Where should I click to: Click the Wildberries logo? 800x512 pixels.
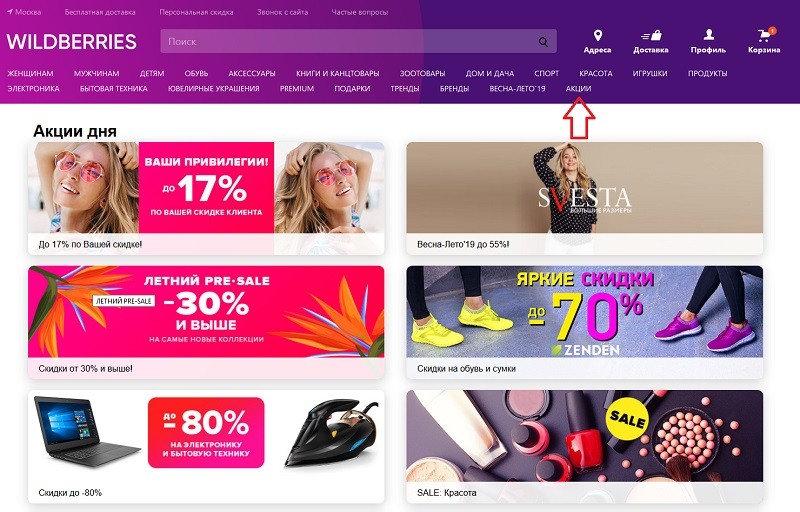coord(71,41)
